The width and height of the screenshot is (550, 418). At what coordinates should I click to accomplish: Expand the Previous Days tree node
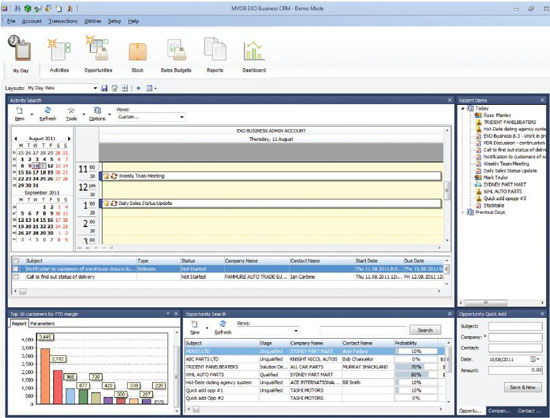click(463, 212)
